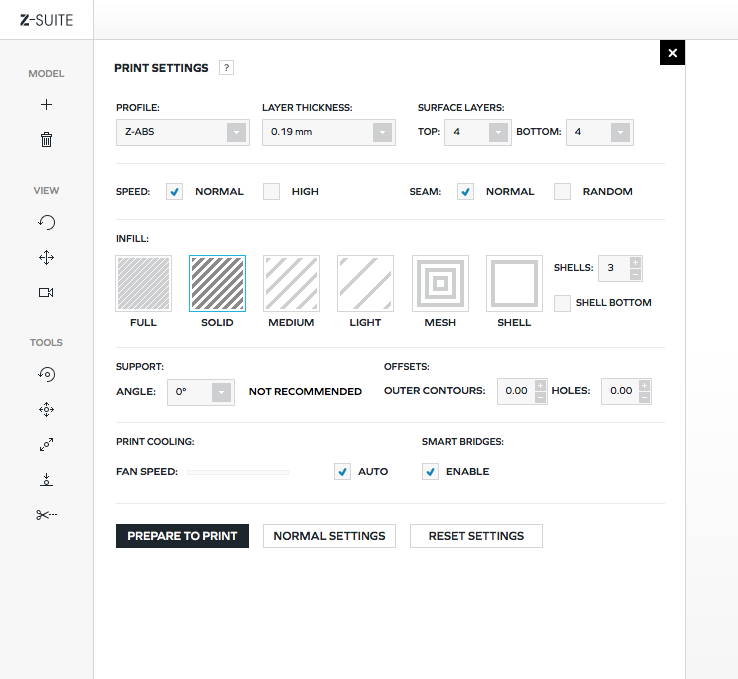Screen dimensions: 738x679
Task: Click the camera view icon
Action: click(x=46, y=292)
